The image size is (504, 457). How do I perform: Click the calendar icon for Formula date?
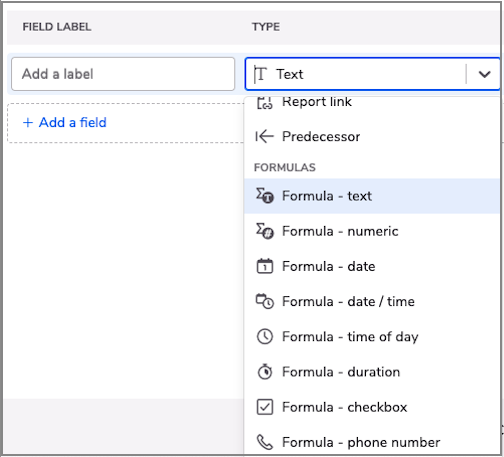(x=265, y=266)
